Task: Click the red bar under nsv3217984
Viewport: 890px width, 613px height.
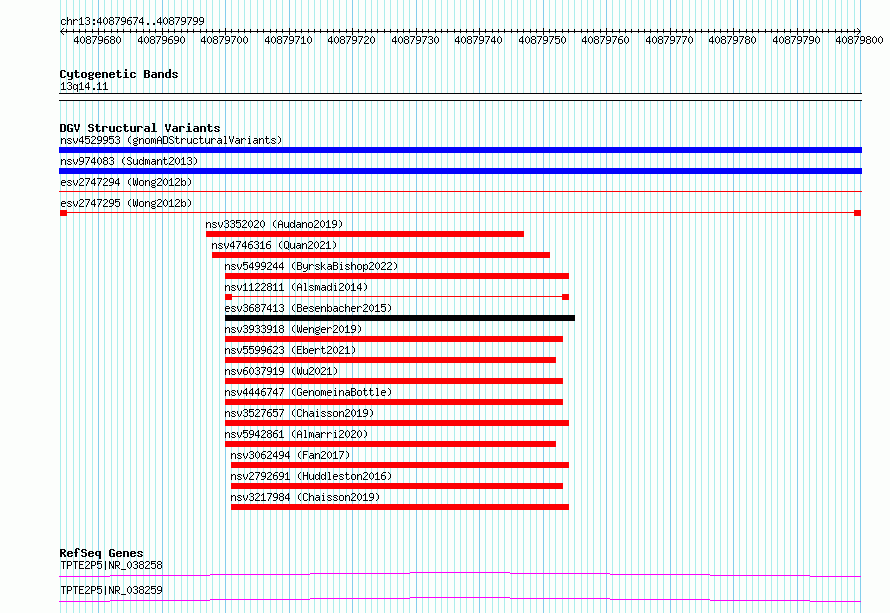Action: (x=400, y=507)
